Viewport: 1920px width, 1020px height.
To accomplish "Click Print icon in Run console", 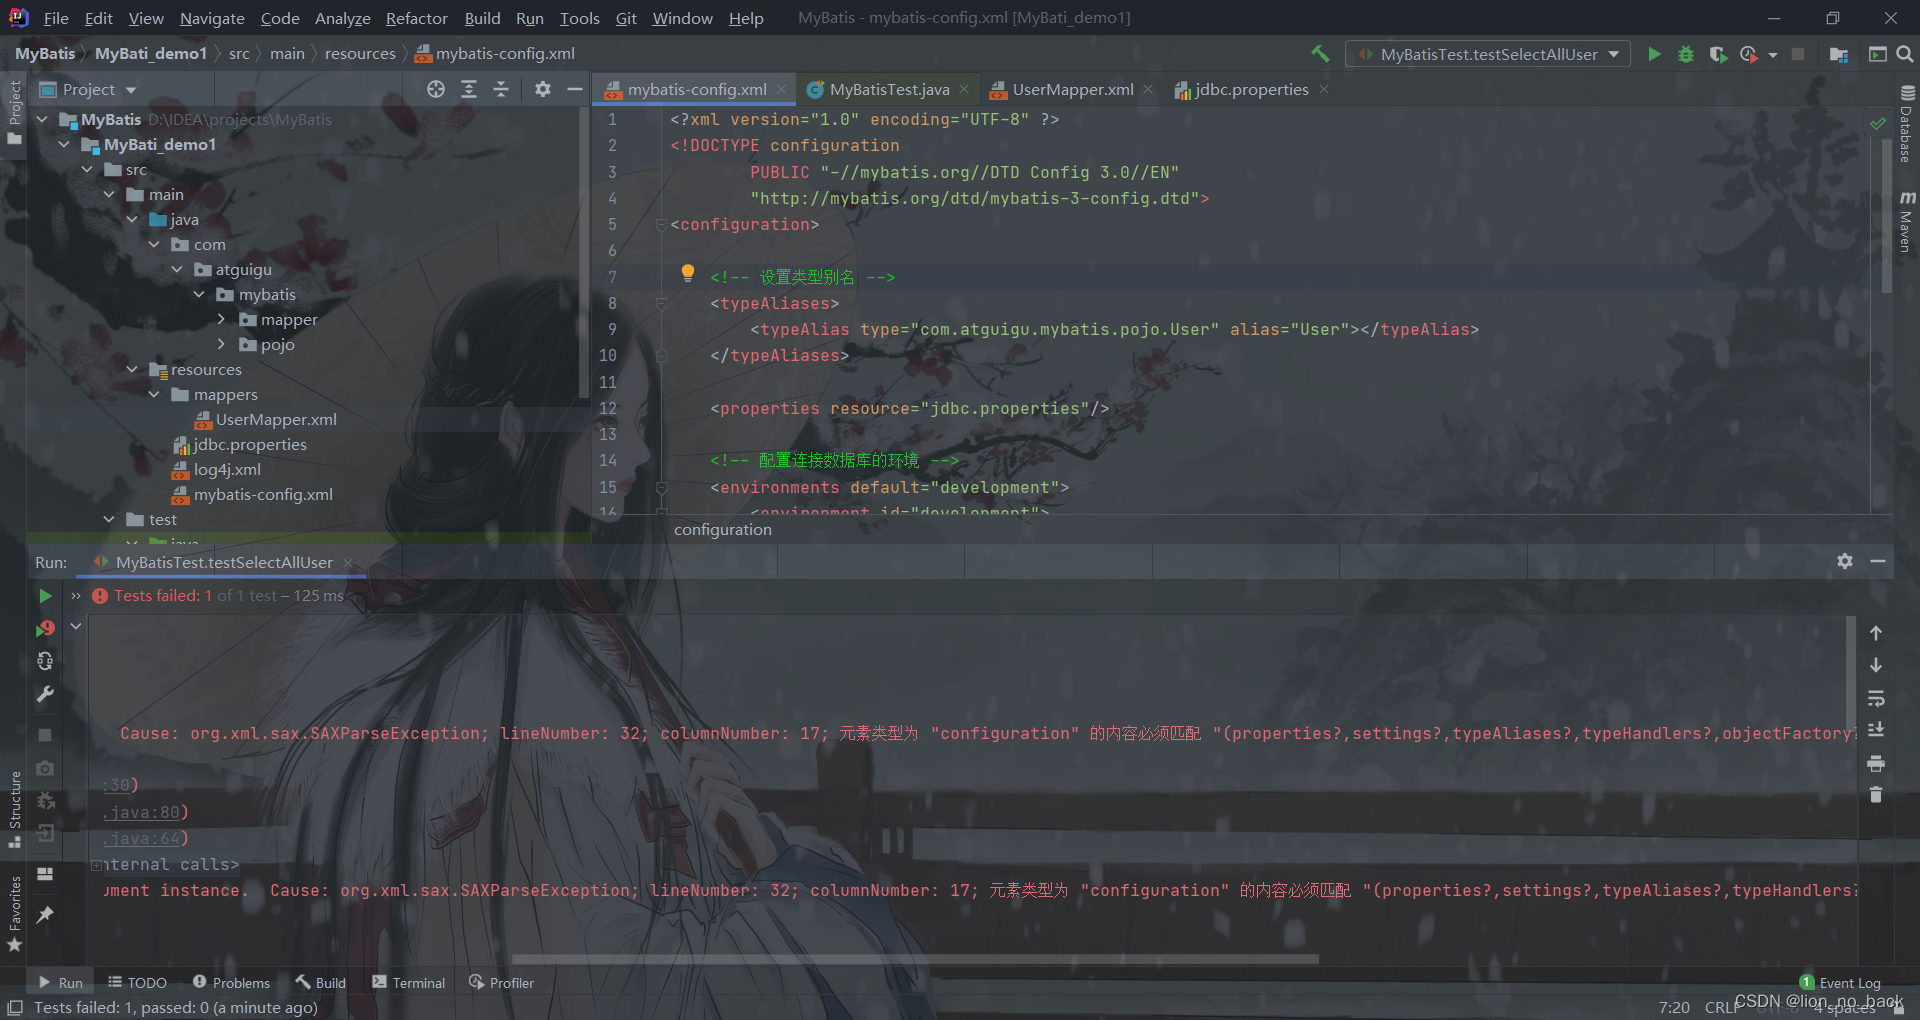I will 1876,763.
